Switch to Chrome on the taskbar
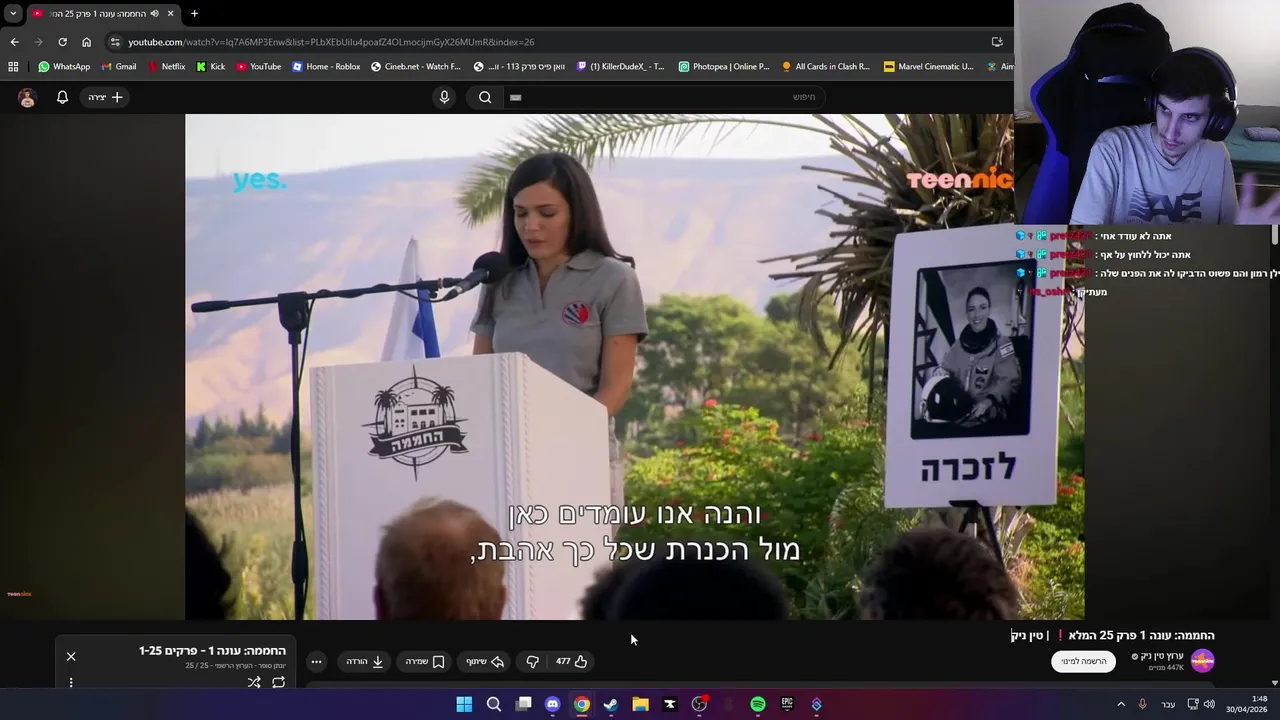Viewport: 1280px width, 720px height. pyautogui.click(x=582, y=704)
